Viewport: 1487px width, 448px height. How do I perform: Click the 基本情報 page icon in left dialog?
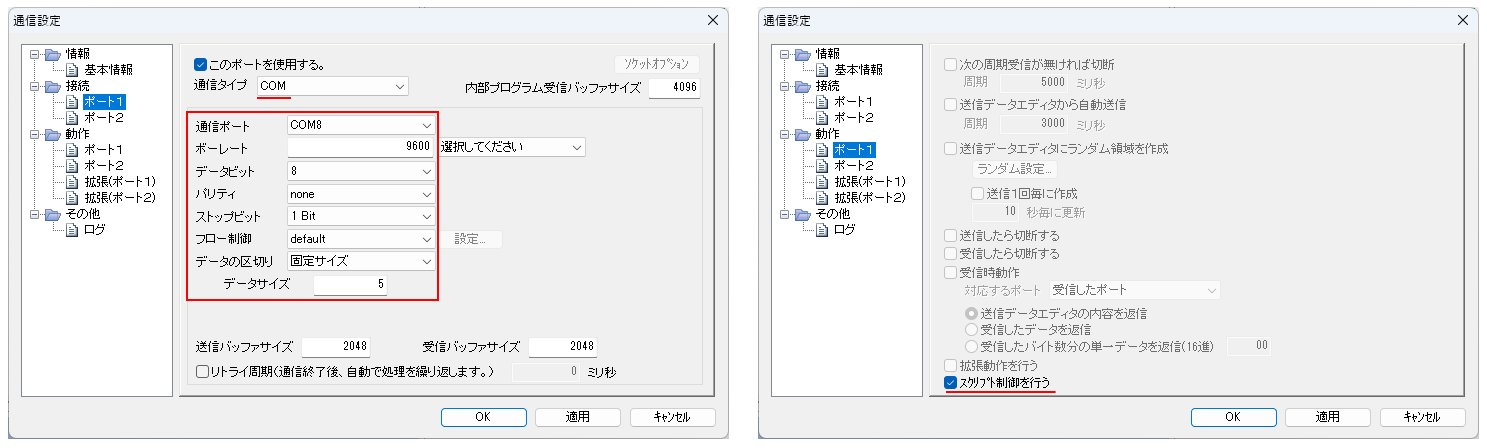point(71,70)
